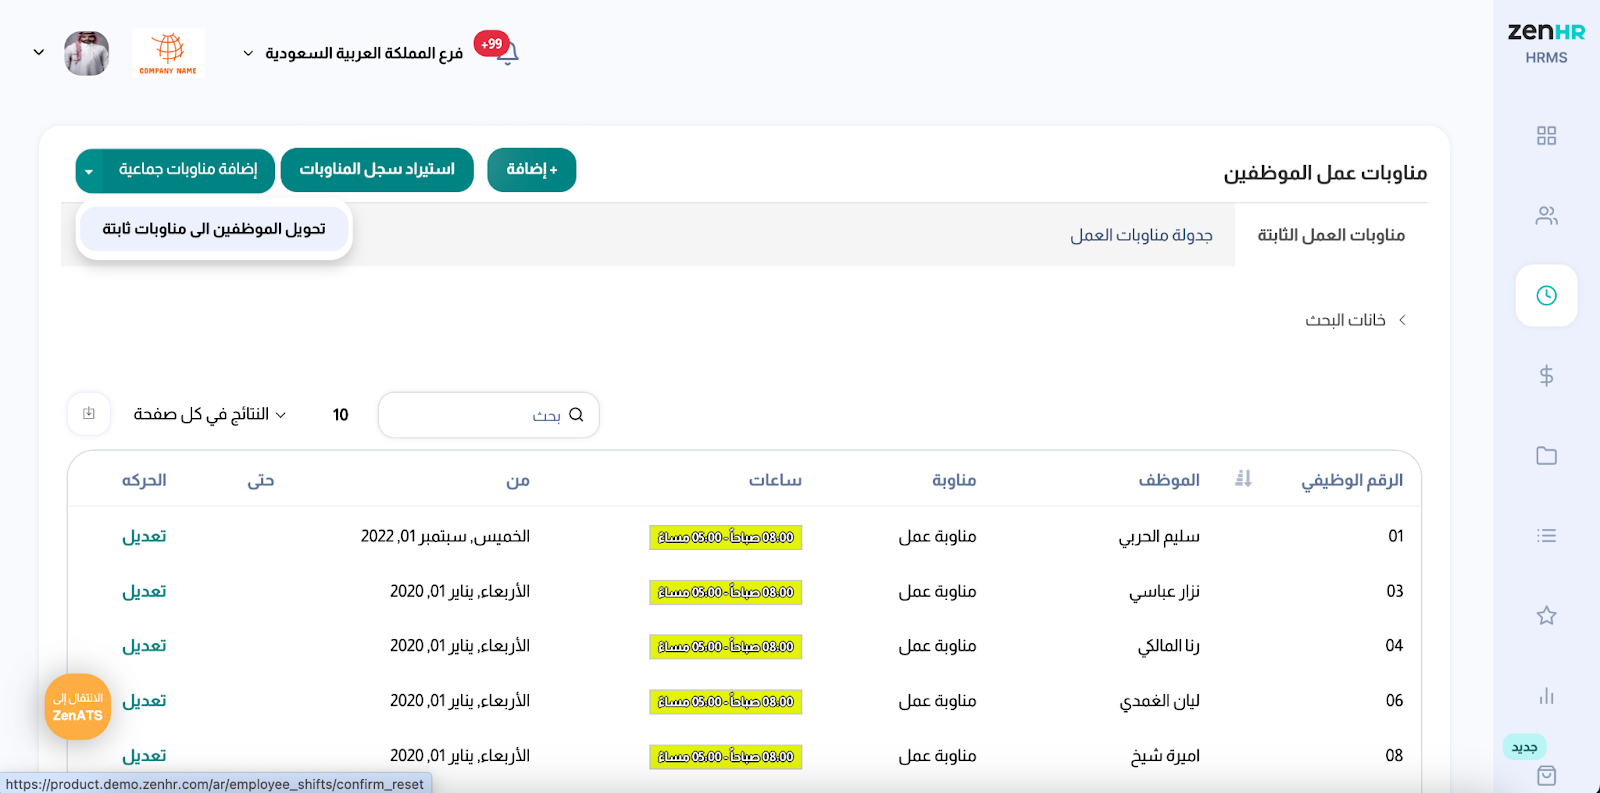Image resolution: width=1600 pixels, height=793 pixels.
Task: Click the من column header
Action: (518, 481)
